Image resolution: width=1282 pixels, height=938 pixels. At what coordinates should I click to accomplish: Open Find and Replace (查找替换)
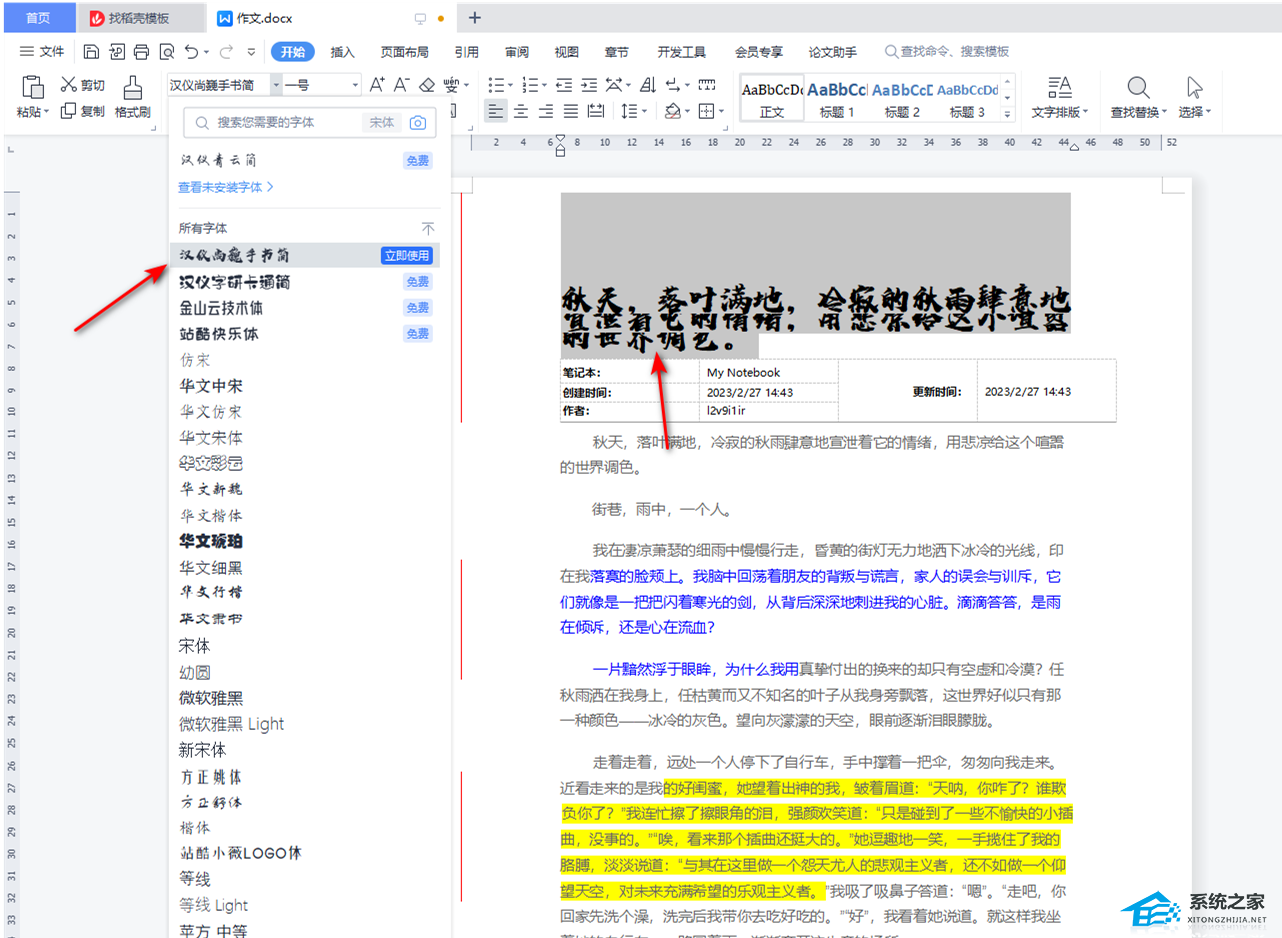[x=1138, y=97]
